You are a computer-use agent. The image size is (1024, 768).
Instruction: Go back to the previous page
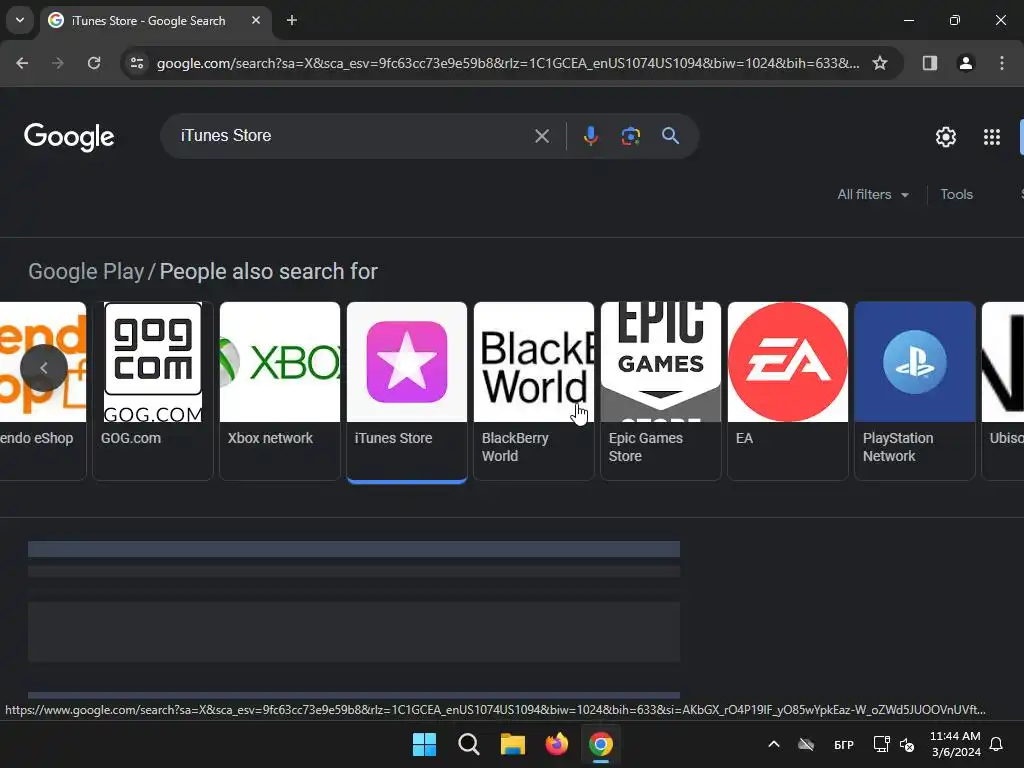tap(22, 63)
